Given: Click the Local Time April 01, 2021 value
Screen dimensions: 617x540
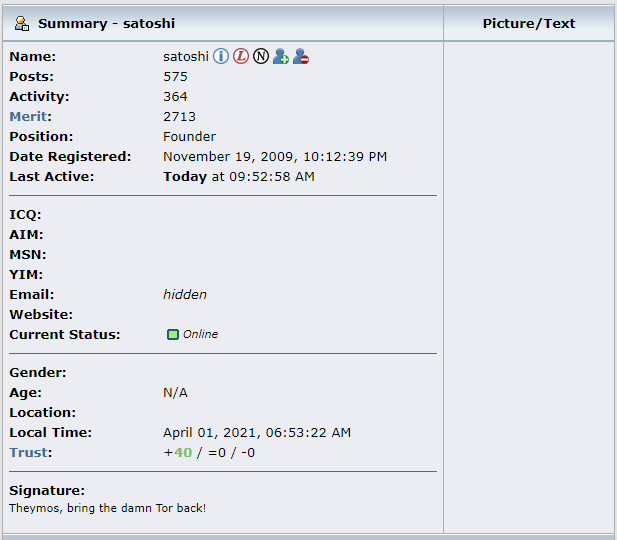Looking at the screenshot, I should [x=257, y=433].
